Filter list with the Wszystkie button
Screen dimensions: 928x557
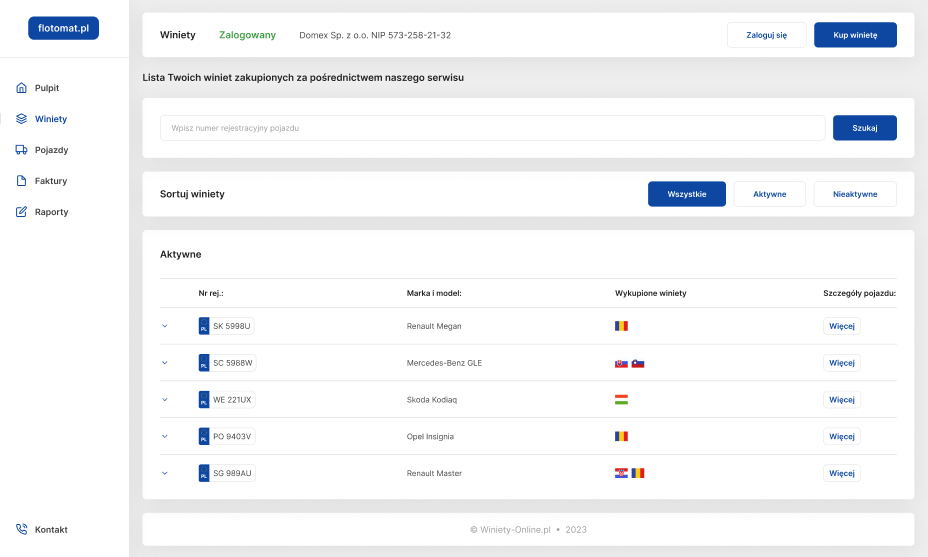point(687,194)
